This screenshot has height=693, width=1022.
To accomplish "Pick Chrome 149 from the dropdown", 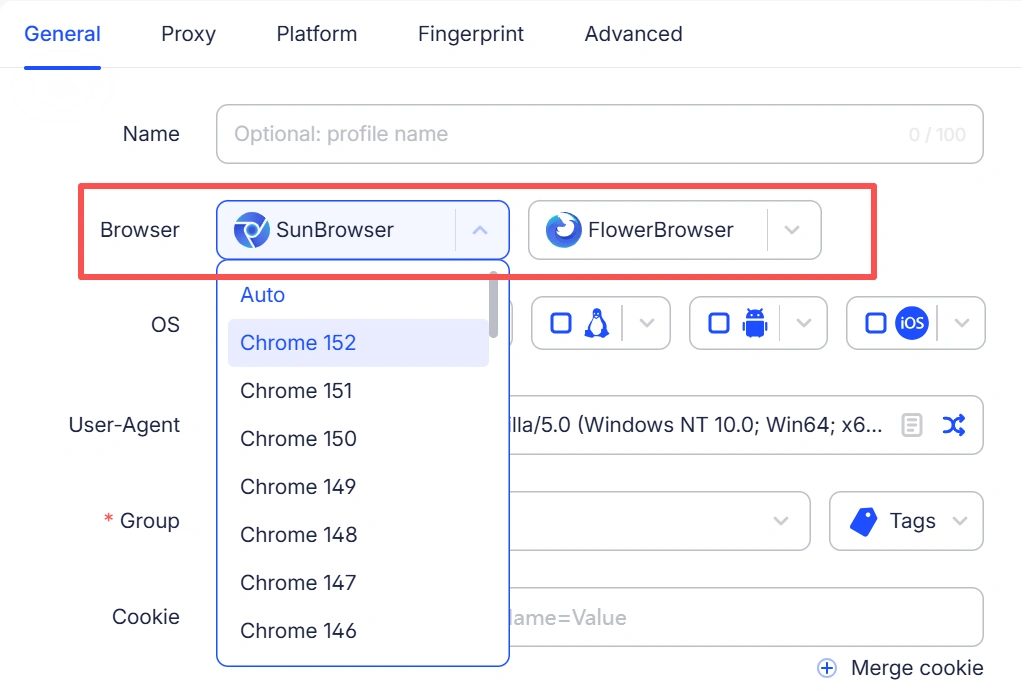I will tap(358, 486).
